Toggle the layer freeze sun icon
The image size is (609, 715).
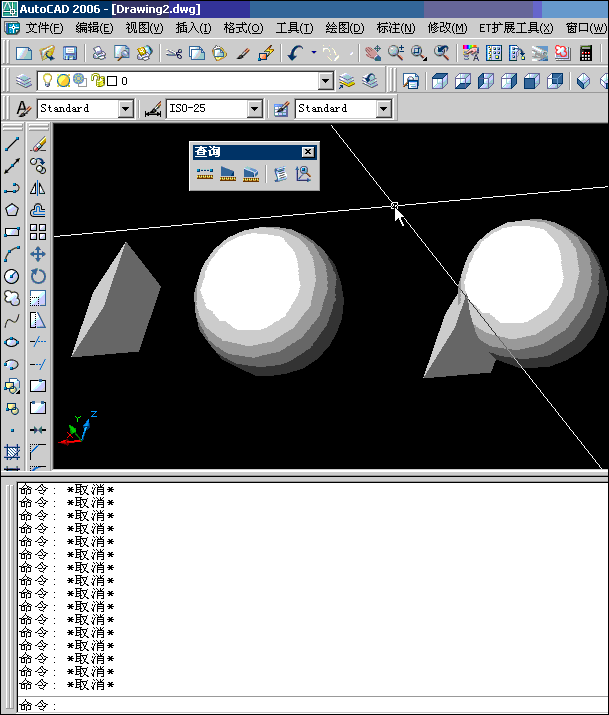tap(63, 81)
